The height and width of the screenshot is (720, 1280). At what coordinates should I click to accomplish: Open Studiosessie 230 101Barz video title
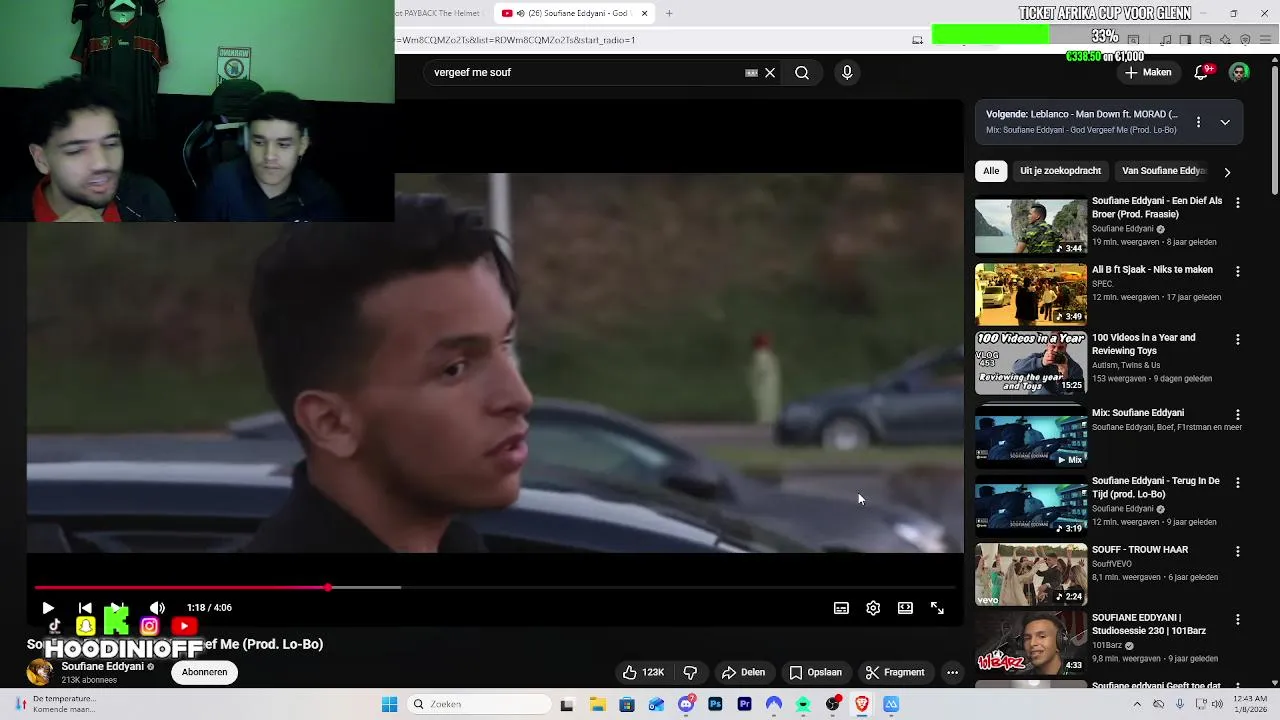coord(1148,625)
